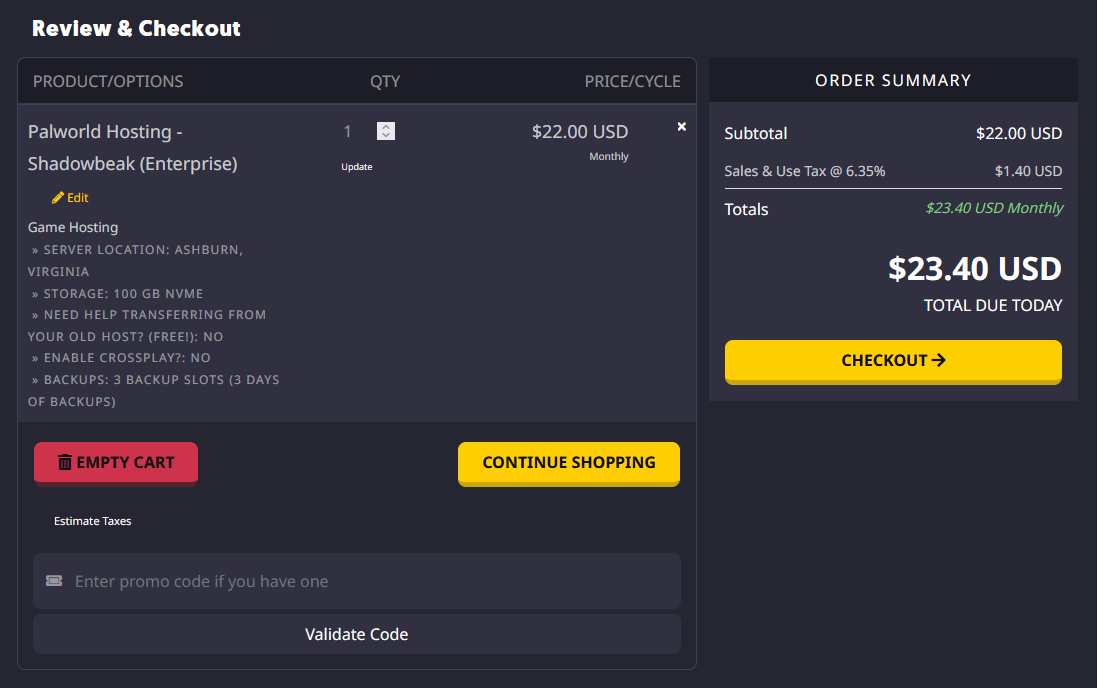Viewport: 1097px width, 688px height.
Task: Click the Subtotal amount $22.00 USD
Action: [x=1019, y=133]
